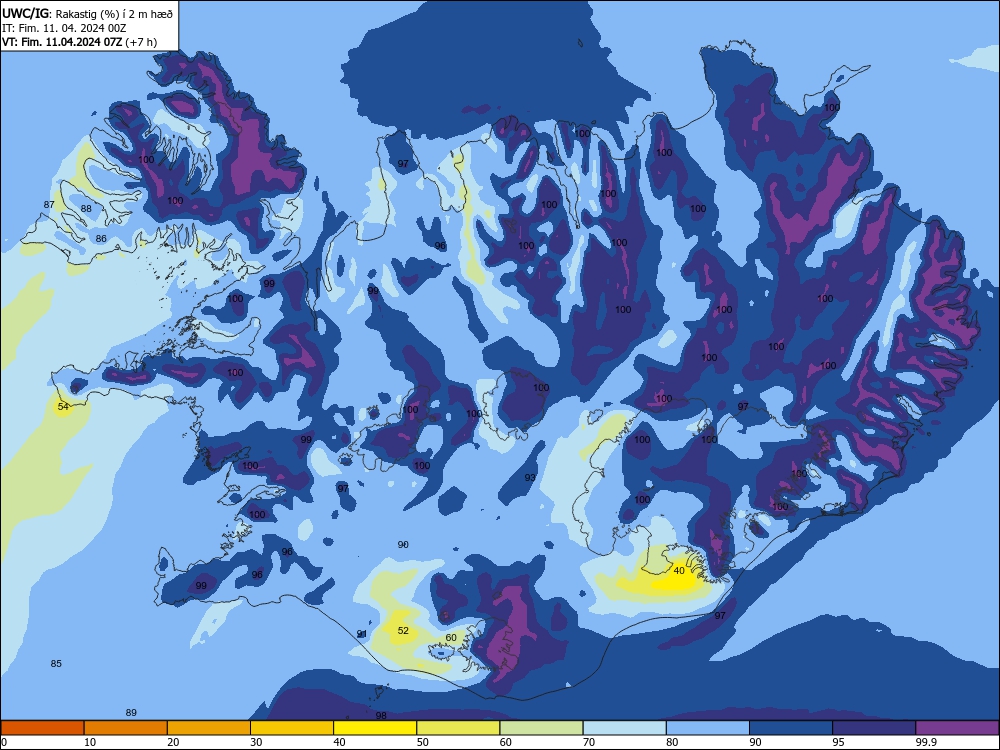Click the '88' humidity value on the map
The height and width of the screenshot is (750, 1000).
point(86,209)
